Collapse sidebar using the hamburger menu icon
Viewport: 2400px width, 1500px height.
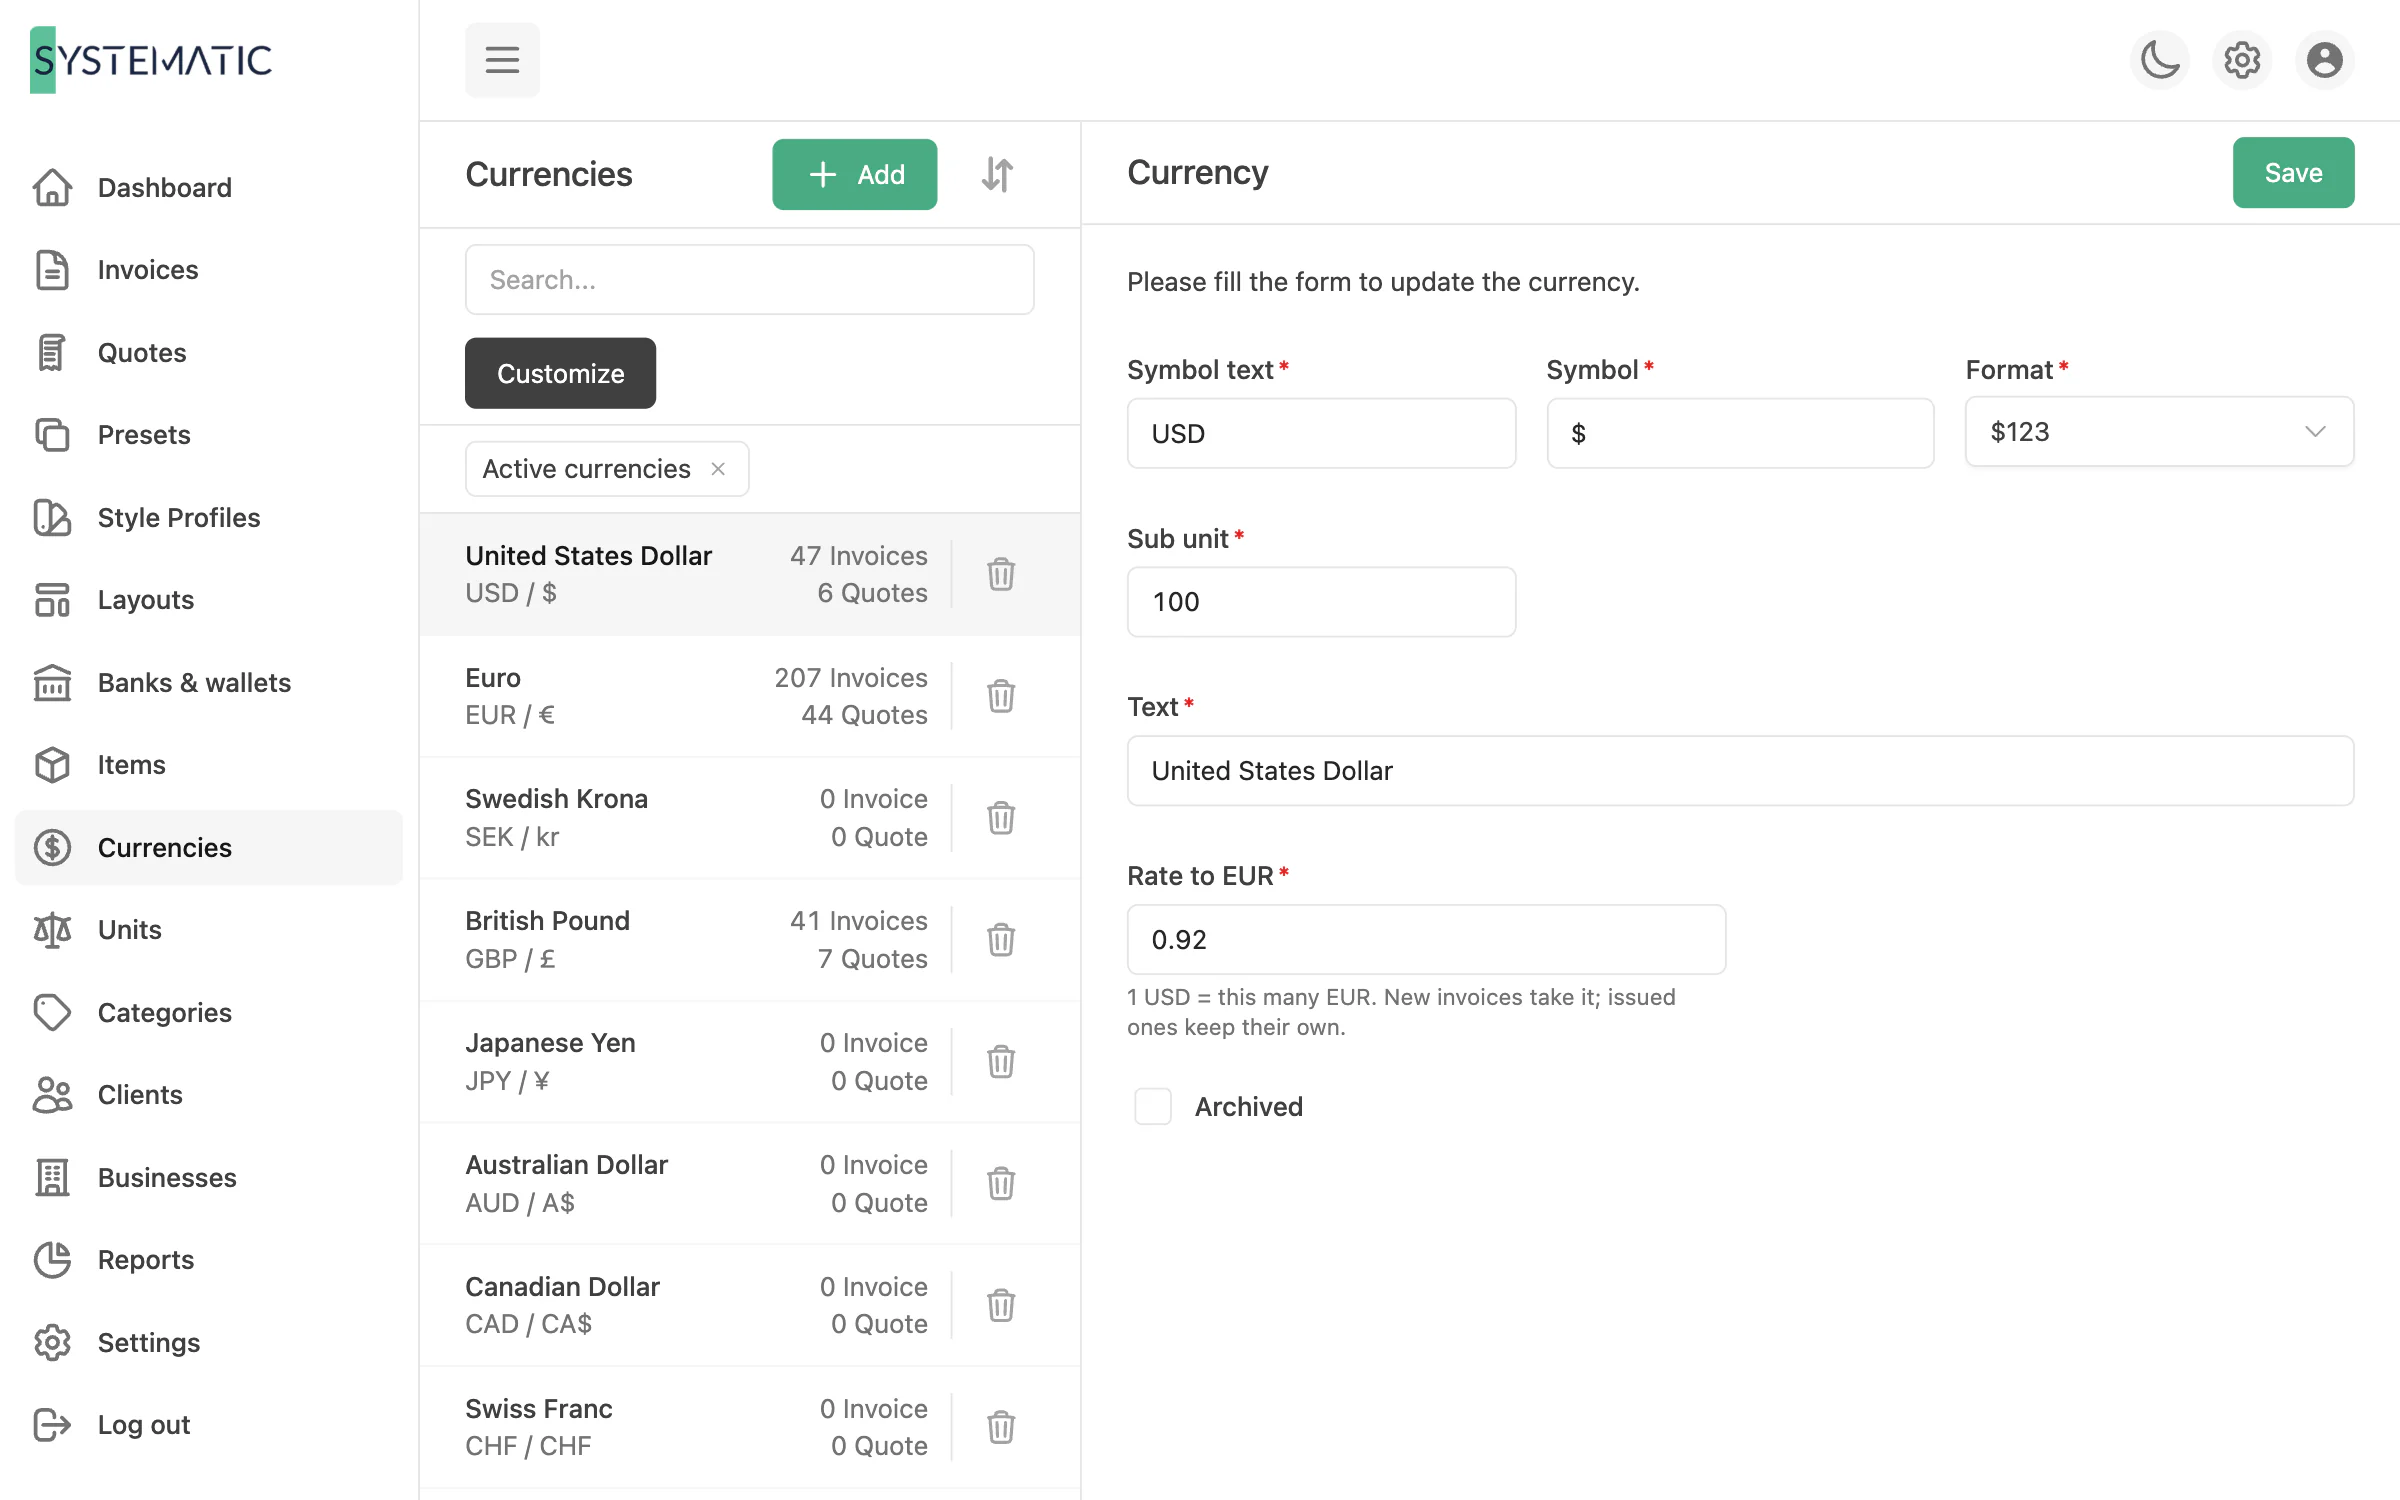502,60
